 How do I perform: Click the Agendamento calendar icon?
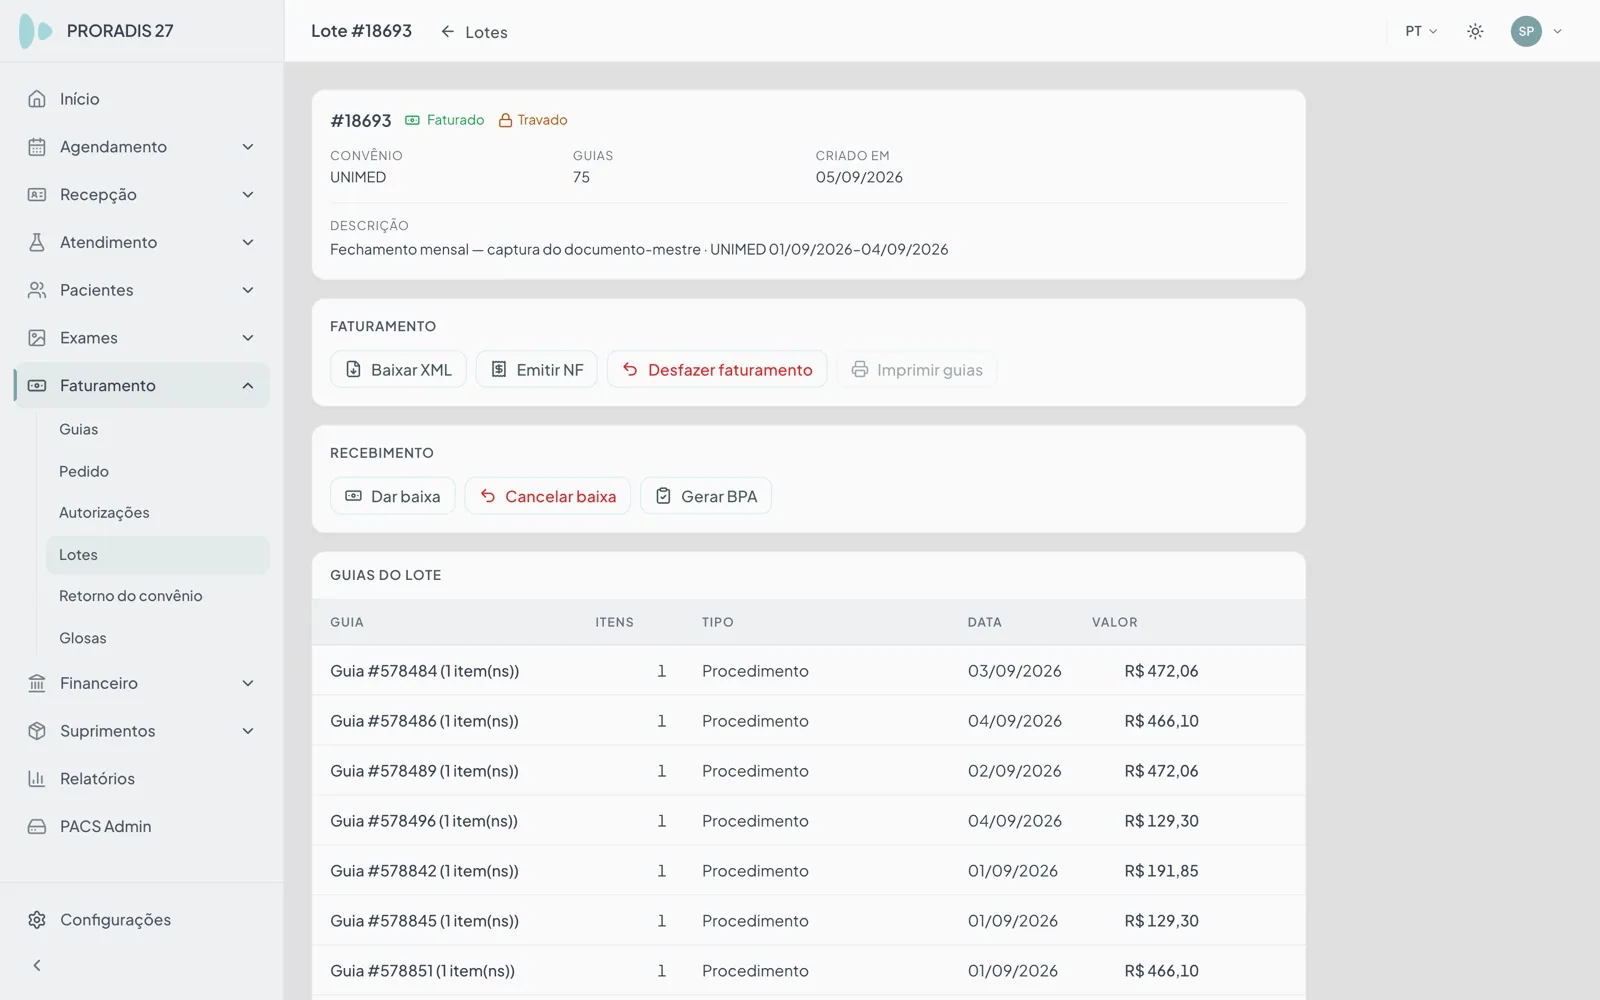click(37, 147)
